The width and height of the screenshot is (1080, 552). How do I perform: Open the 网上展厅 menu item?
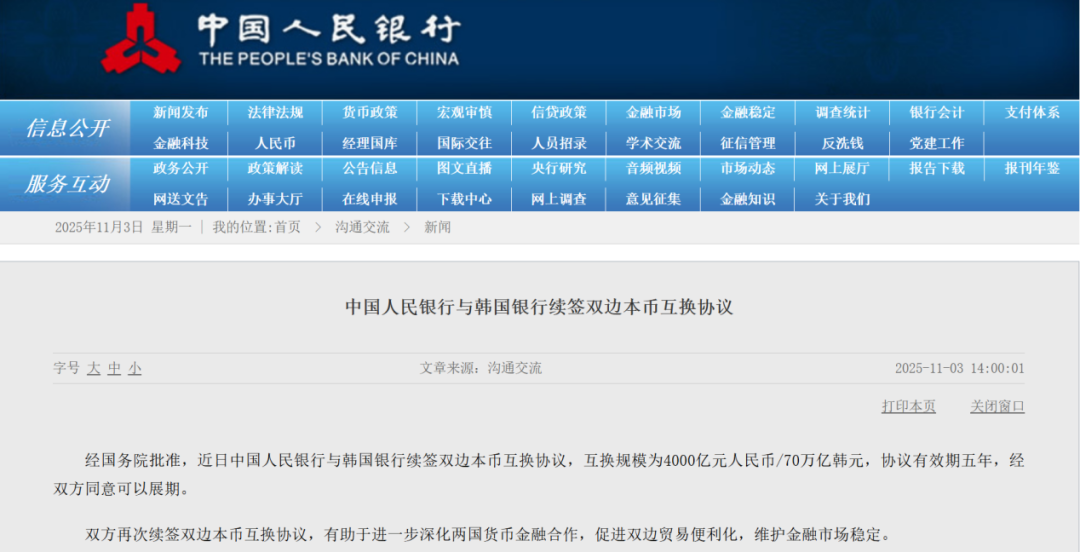(x=842, y=168)
